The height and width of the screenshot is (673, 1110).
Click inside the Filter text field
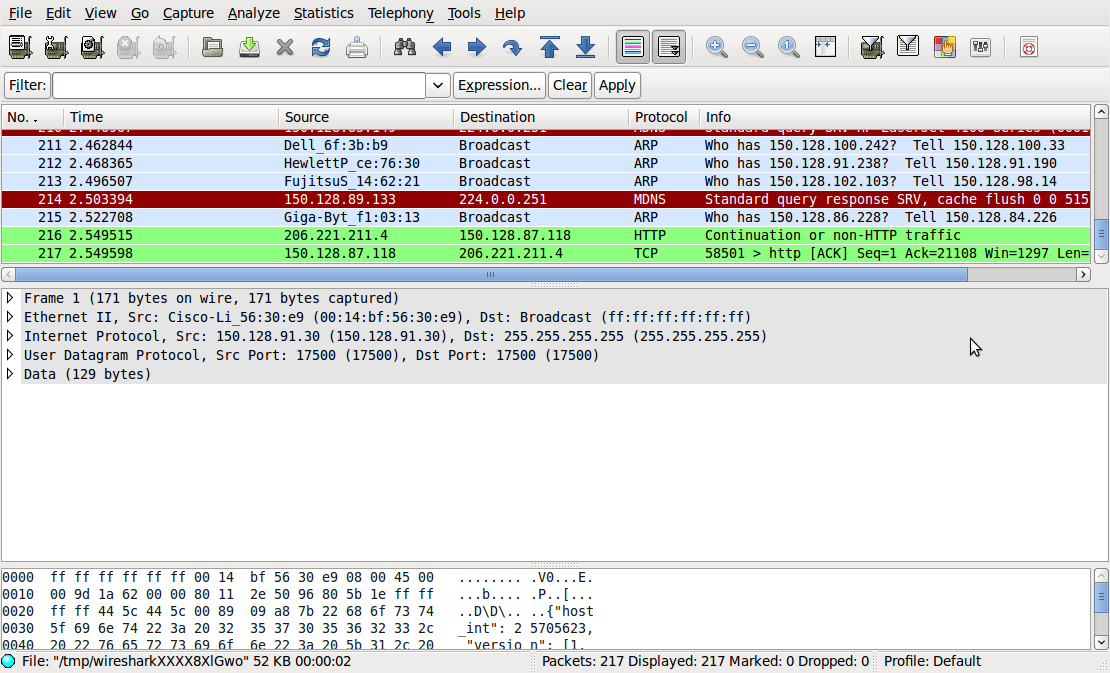pyautogui.click(x=238, y=86)
